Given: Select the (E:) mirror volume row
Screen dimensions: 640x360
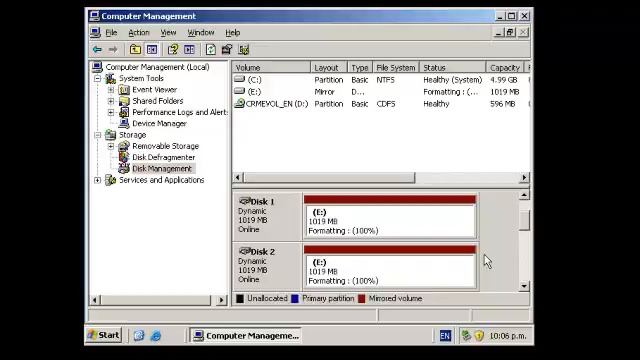Looking at the screenshot, I should point(382,92).
